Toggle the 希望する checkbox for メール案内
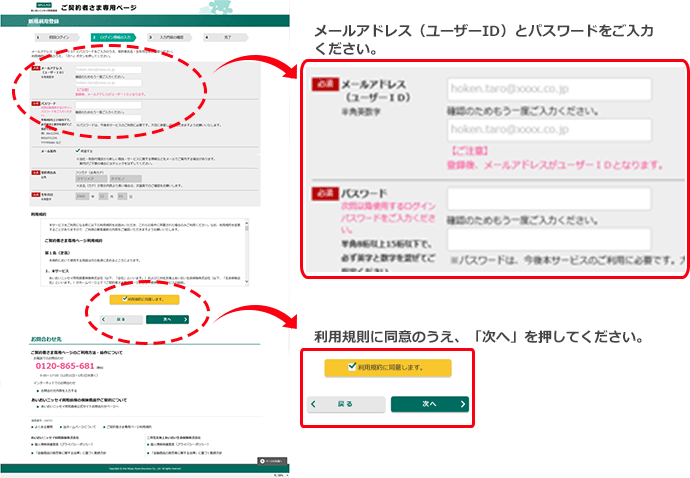Viewport: 690px width, 478px height. click(79, 151)
